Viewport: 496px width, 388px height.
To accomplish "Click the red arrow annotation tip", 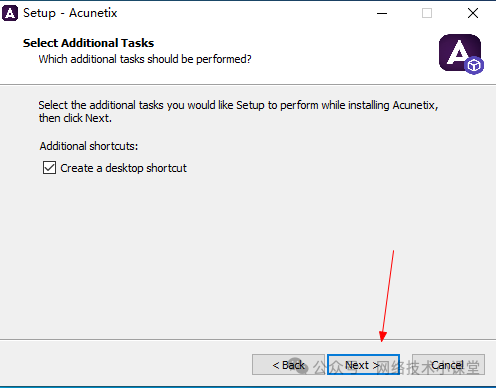I will 383,339.
